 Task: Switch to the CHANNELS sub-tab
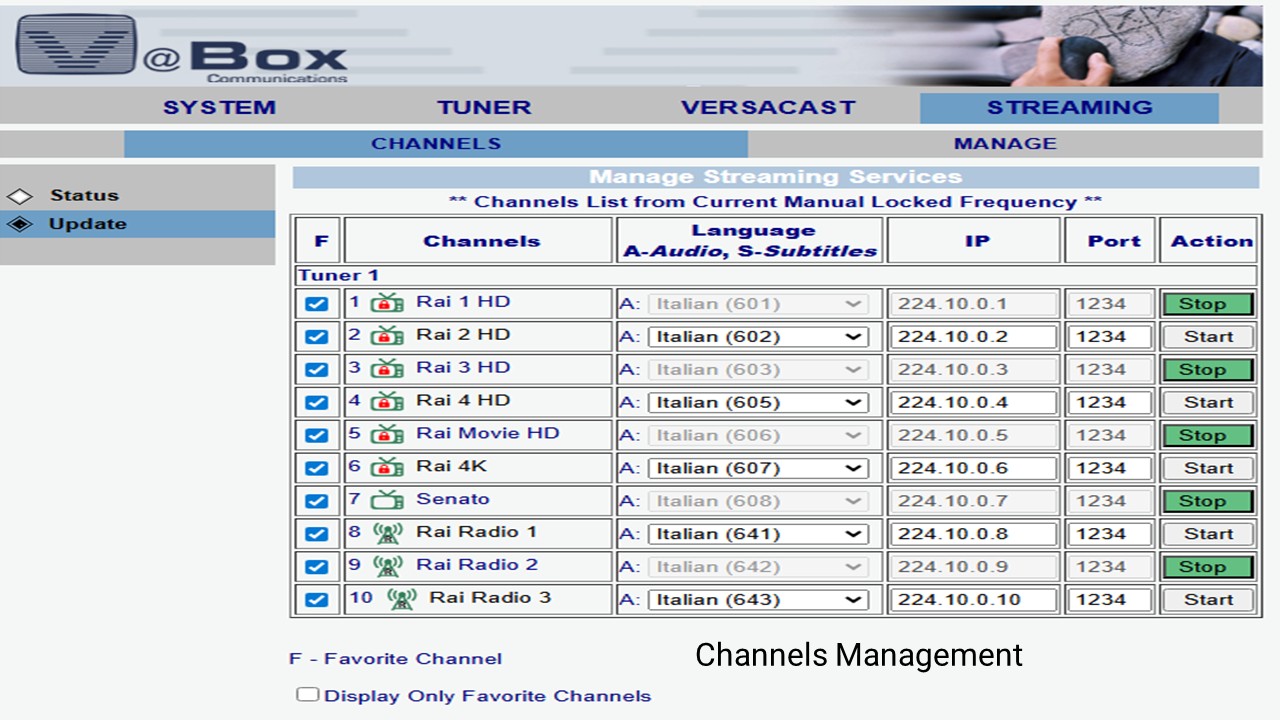click(436, 144)
